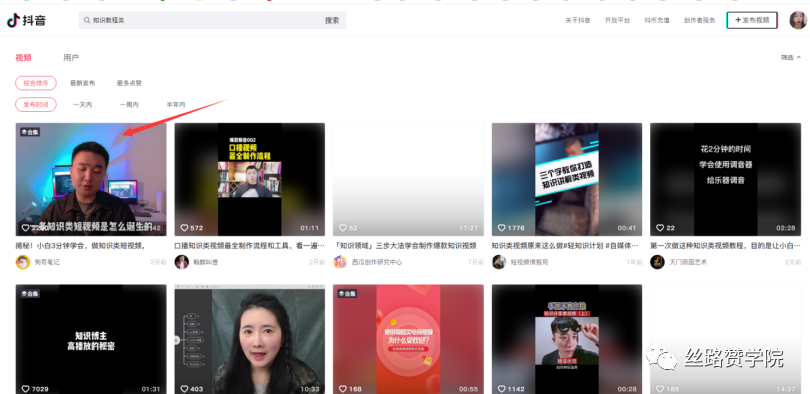
Task: Switch to the 用户 tab
Action: [x=71, y=57]
